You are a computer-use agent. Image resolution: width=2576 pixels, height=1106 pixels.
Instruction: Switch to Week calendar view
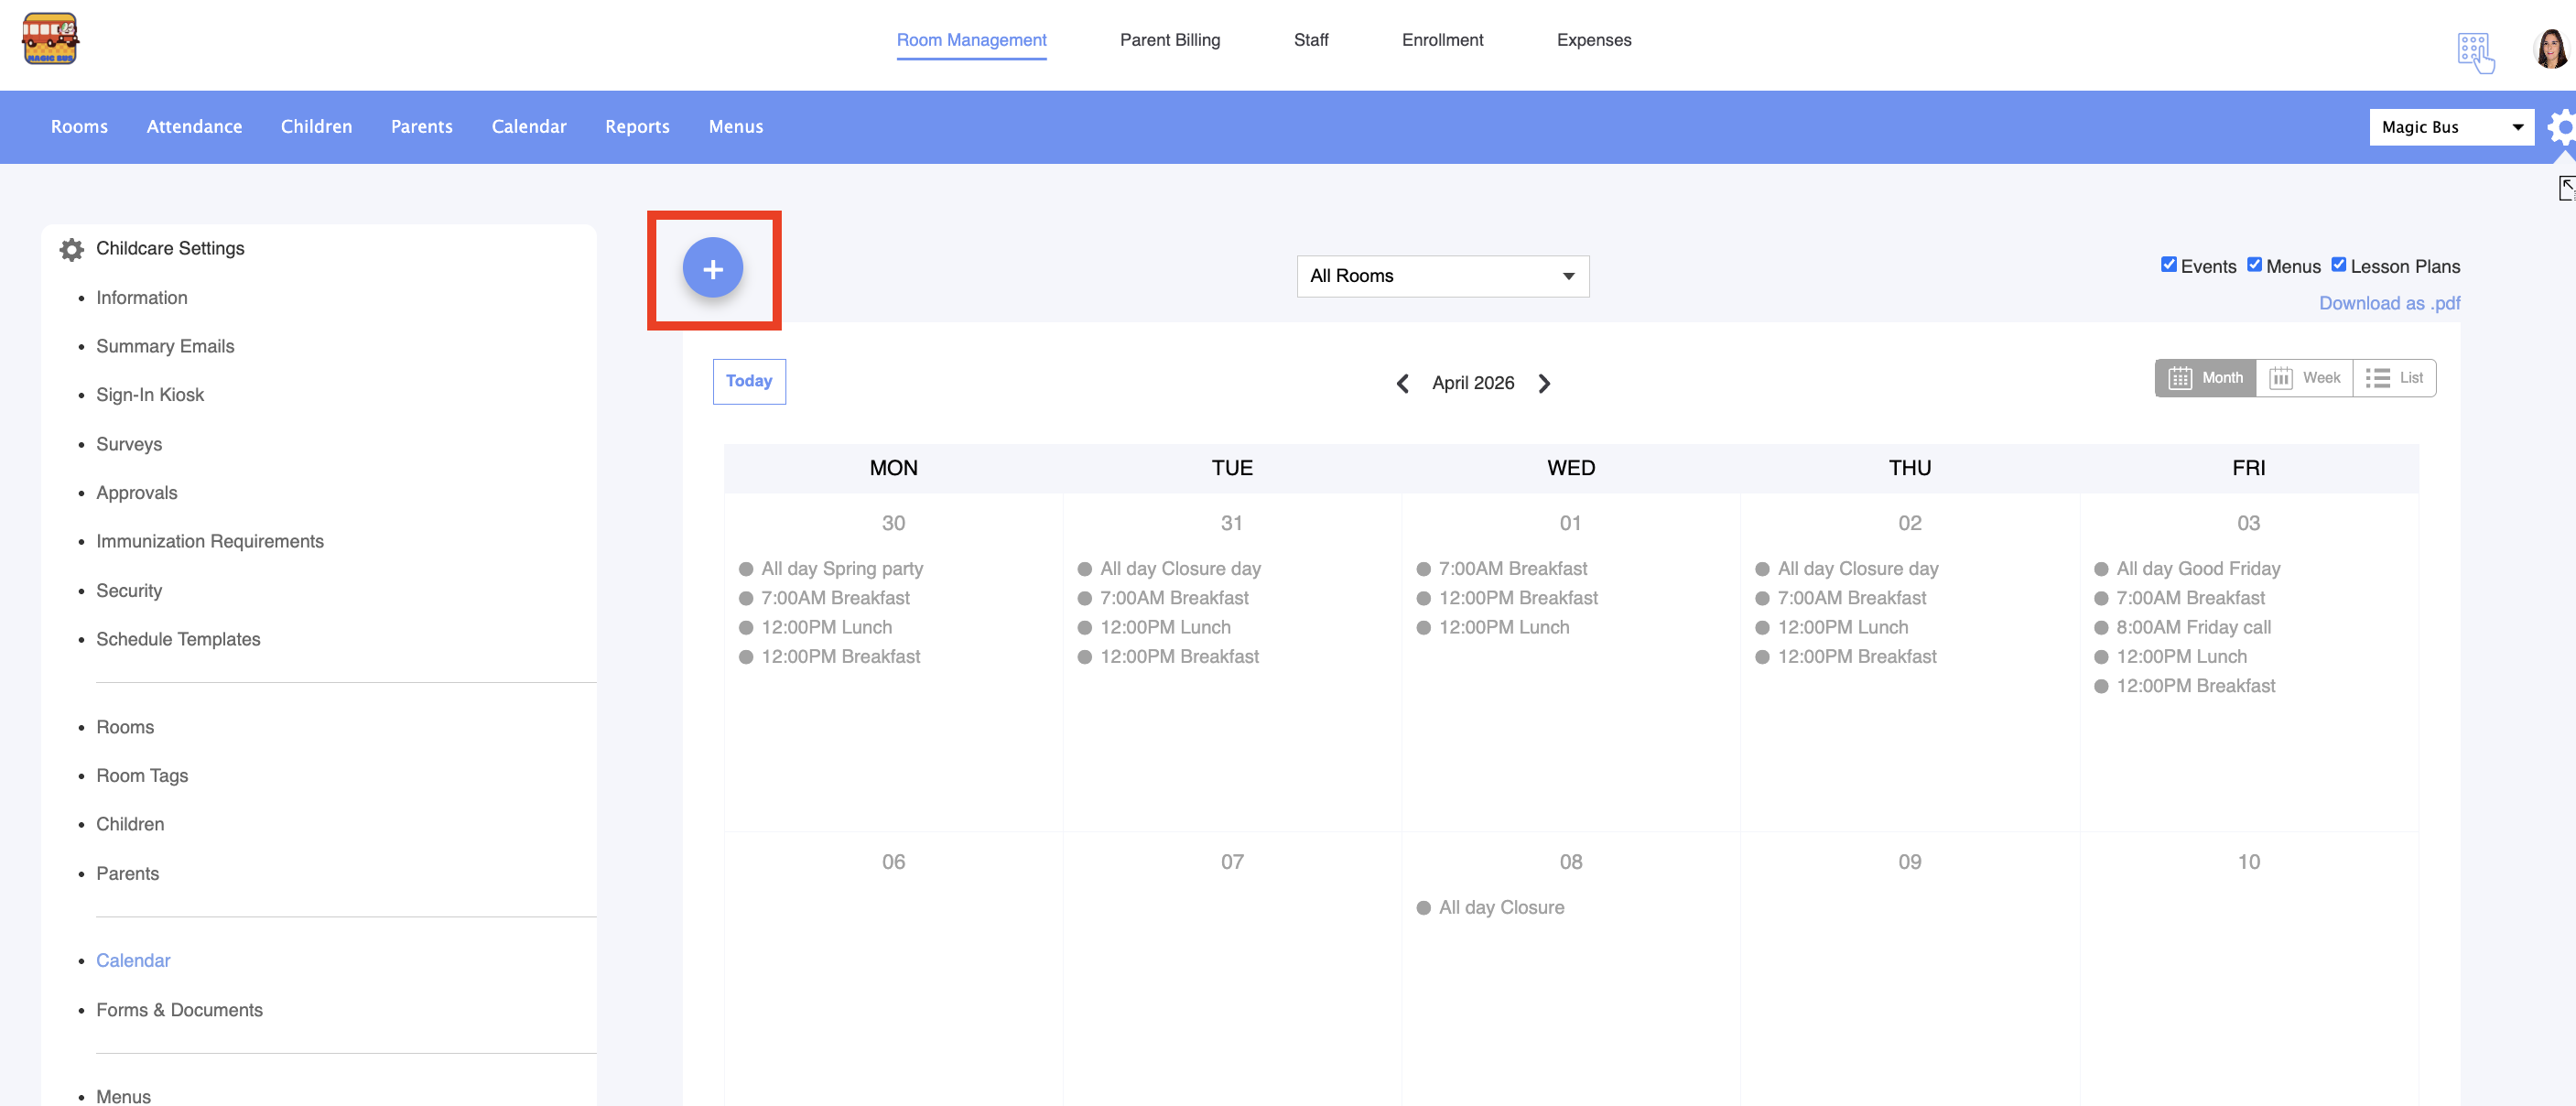[x=2304, y=378]
